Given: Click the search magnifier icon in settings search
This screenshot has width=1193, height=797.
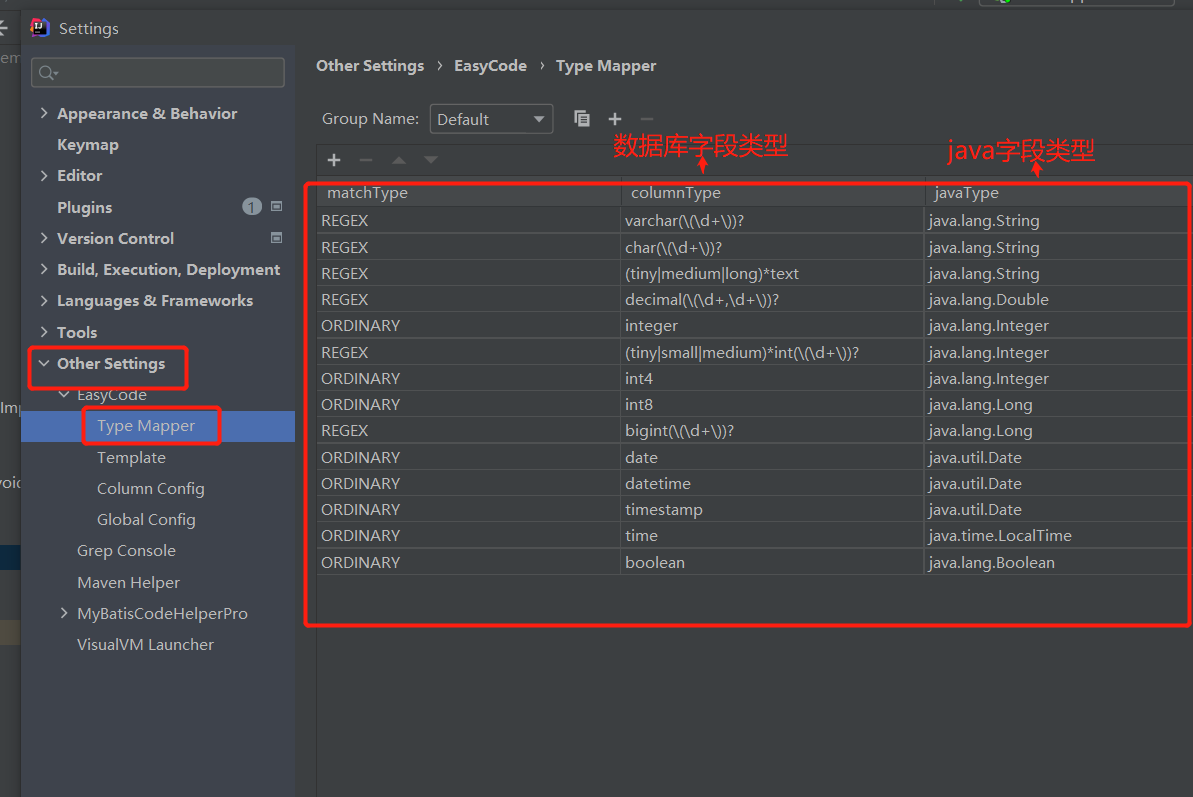Looking at the screenshot, I should [x=47, y=72].
